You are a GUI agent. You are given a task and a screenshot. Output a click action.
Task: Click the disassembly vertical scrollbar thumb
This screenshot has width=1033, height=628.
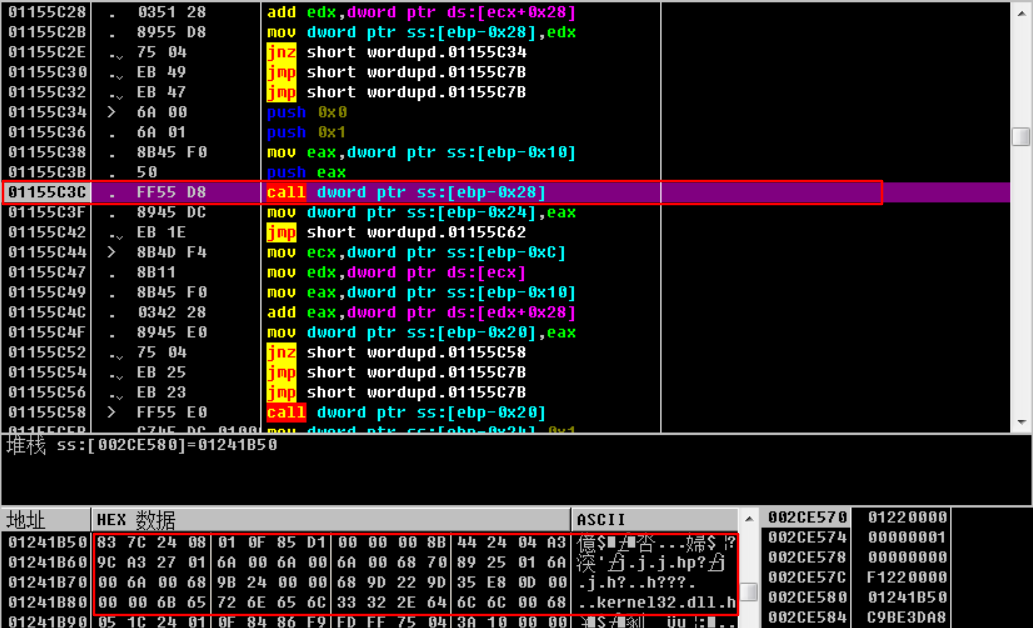point(1020,137)
